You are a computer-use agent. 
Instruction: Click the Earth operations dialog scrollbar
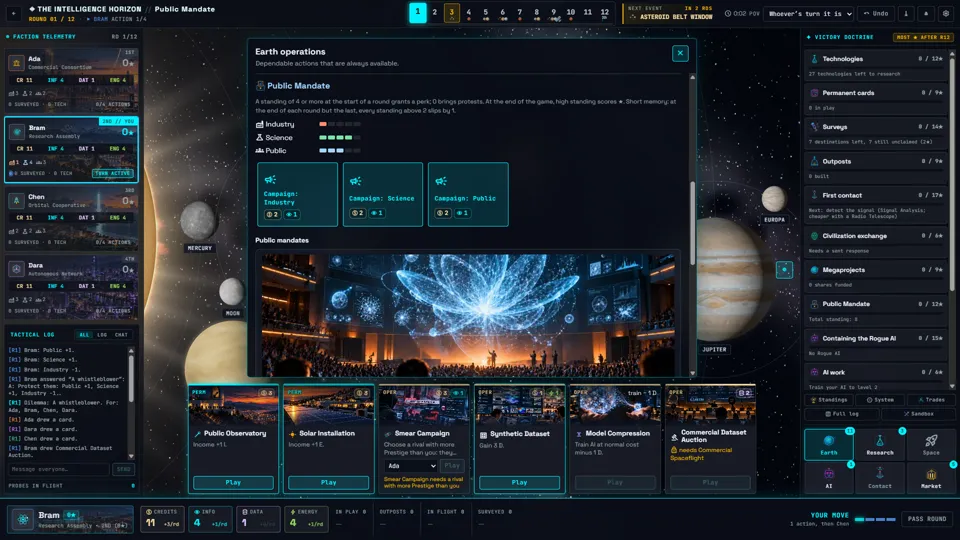click(692, 223)
